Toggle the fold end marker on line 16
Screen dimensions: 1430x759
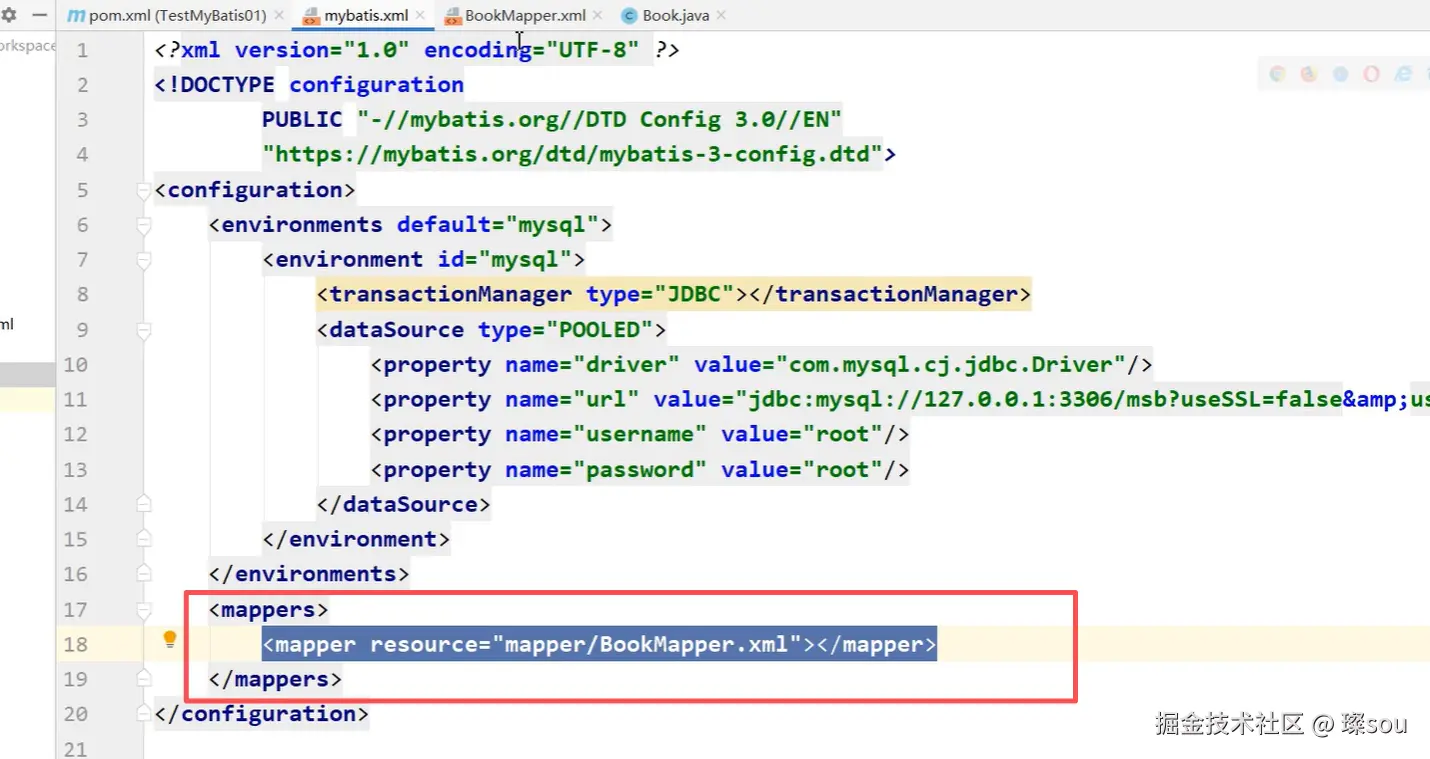coord(143,574)
